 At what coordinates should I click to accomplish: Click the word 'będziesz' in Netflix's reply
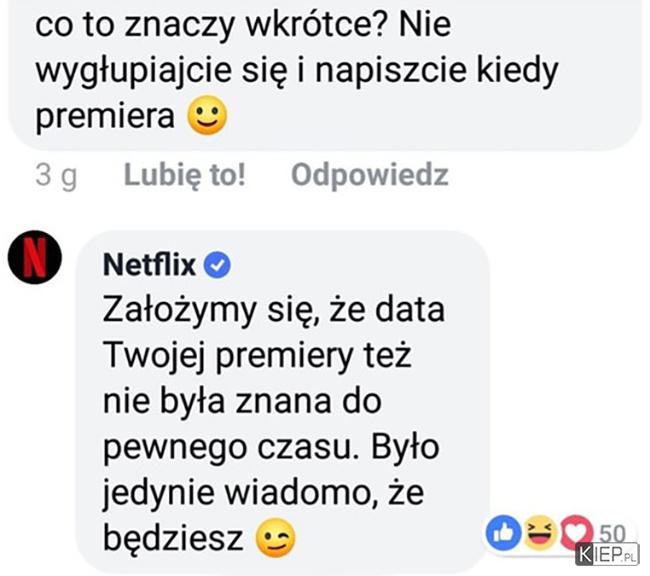(x=173, y=539)
